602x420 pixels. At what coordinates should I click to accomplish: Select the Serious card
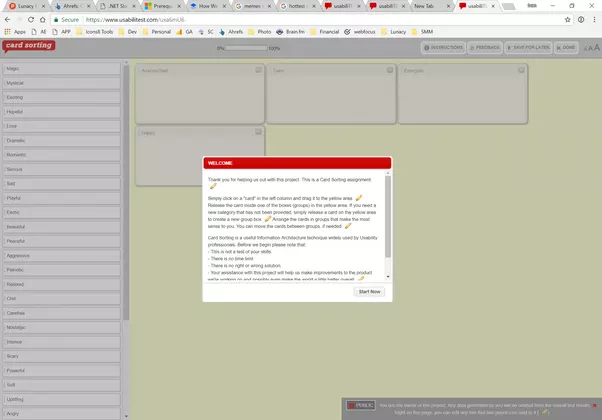click(x=61, y=169)
